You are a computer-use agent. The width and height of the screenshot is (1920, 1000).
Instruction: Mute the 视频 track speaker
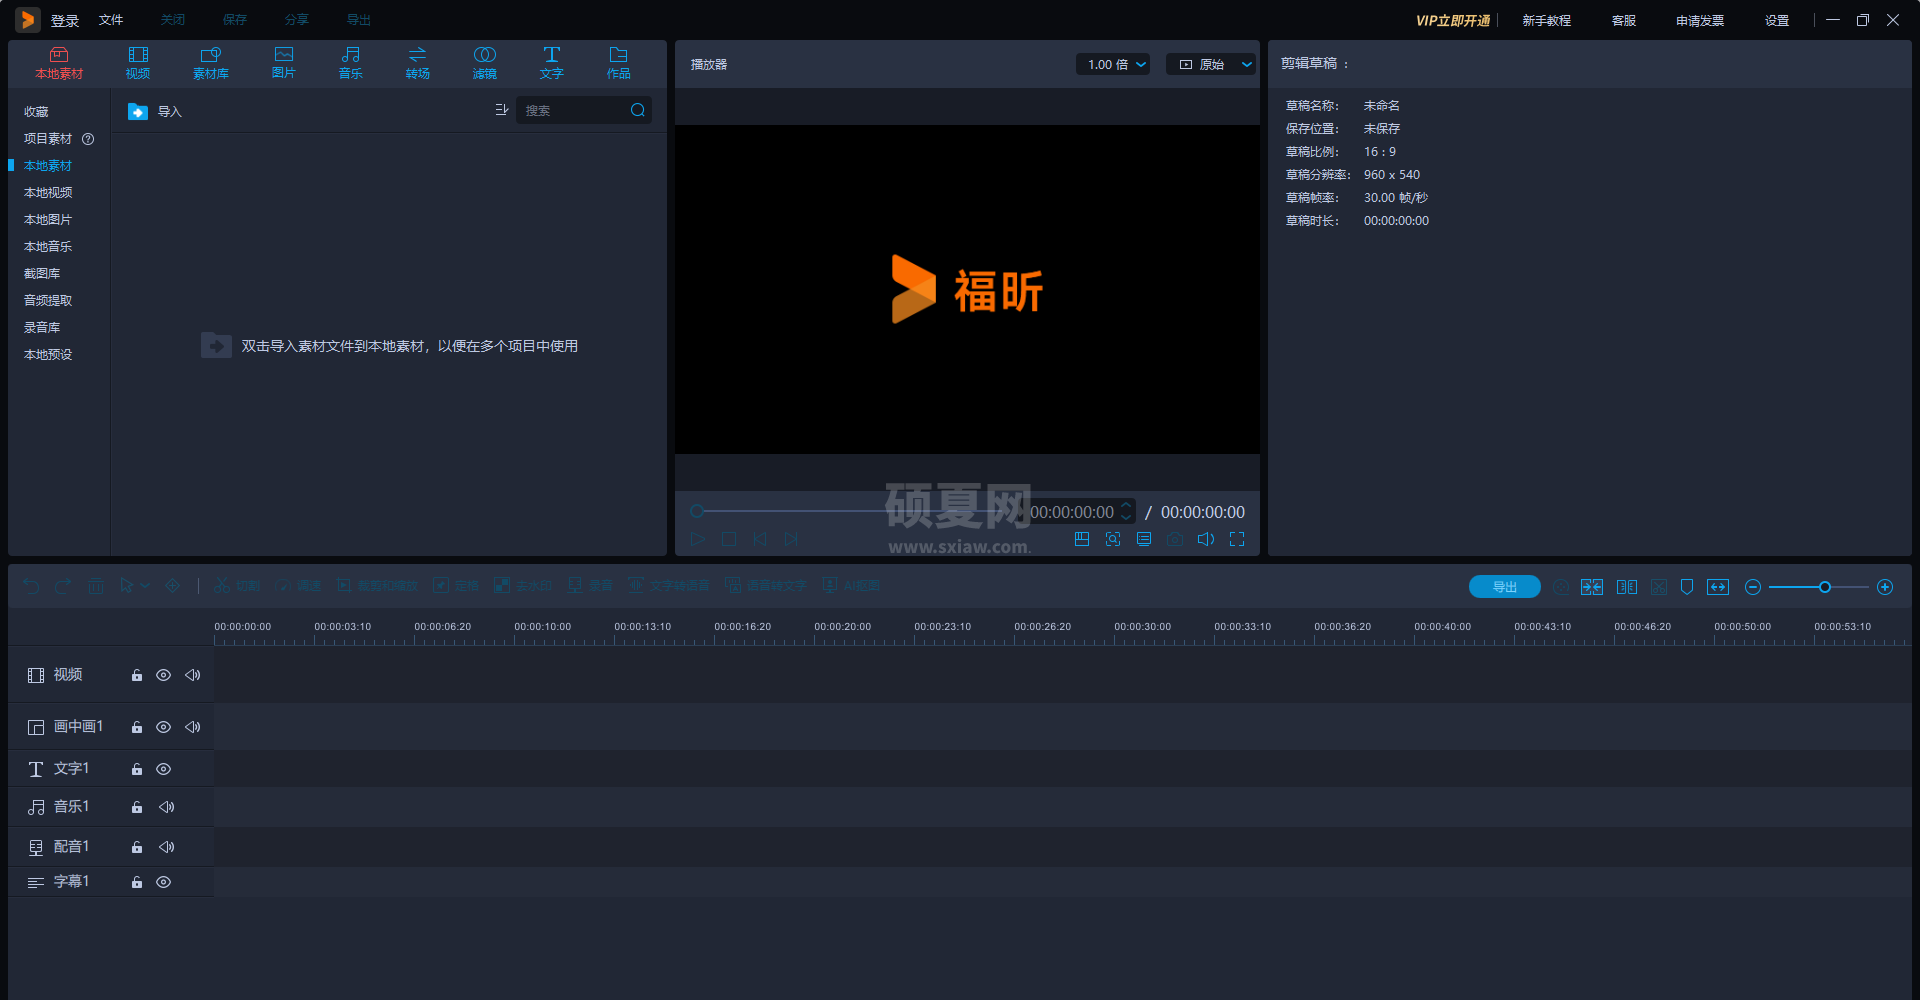coord(193,676)
